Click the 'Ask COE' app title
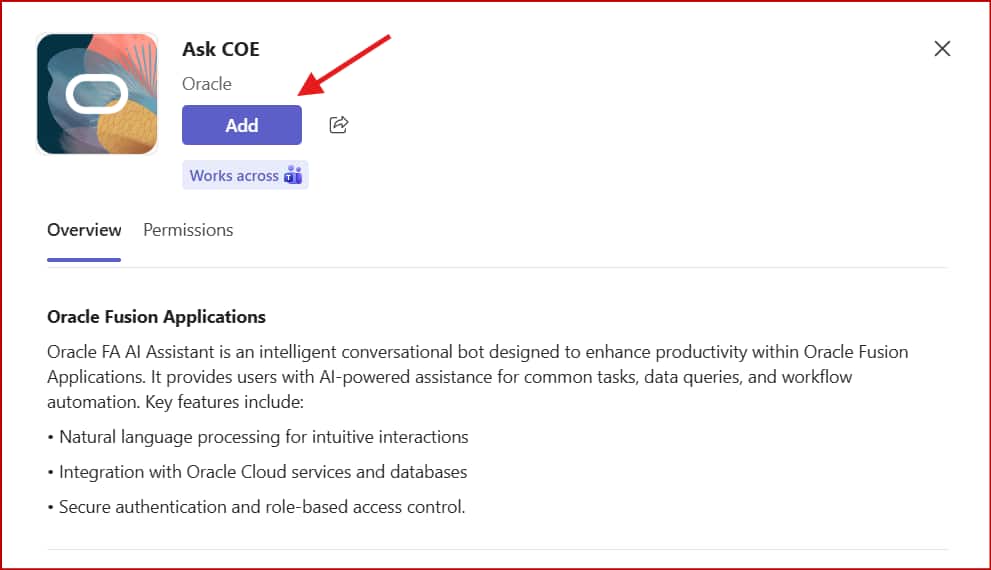The image size is (991, 570). coord(221,49)
